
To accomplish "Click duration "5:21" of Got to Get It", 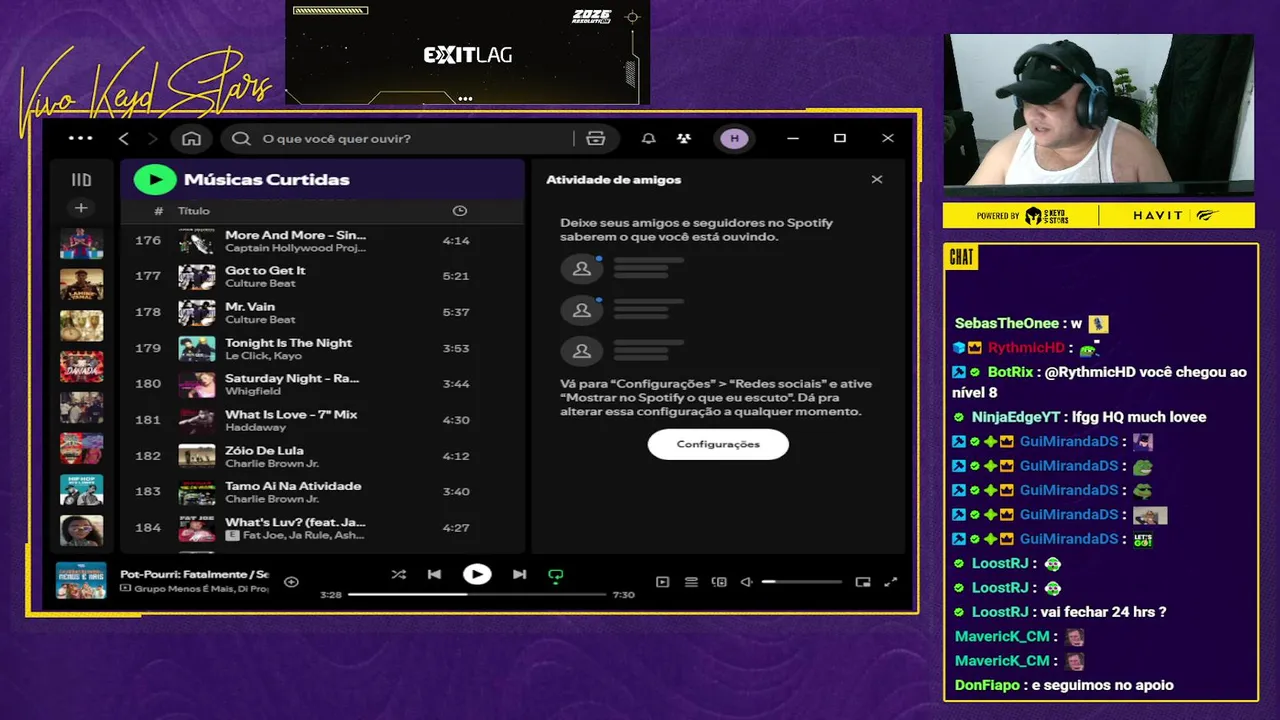I will click(x=455, y=276).
